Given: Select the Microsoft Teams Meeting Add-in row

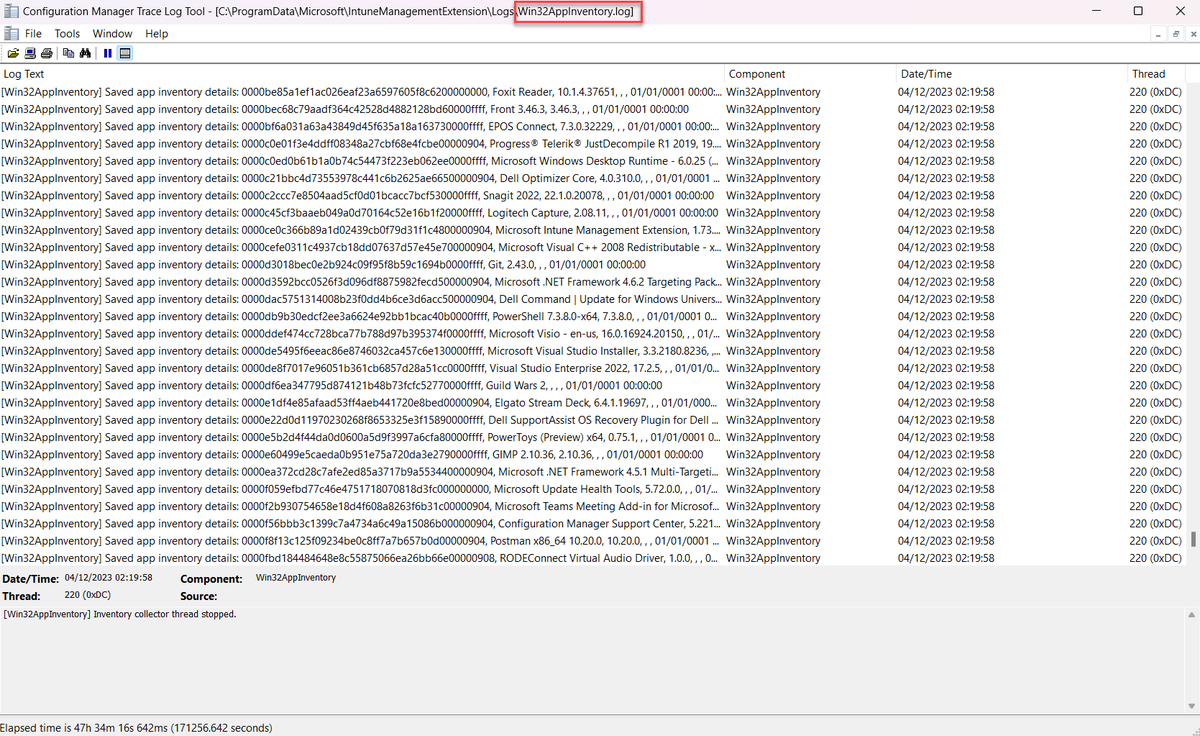Looking at the screenshot, I should [594, 506].
